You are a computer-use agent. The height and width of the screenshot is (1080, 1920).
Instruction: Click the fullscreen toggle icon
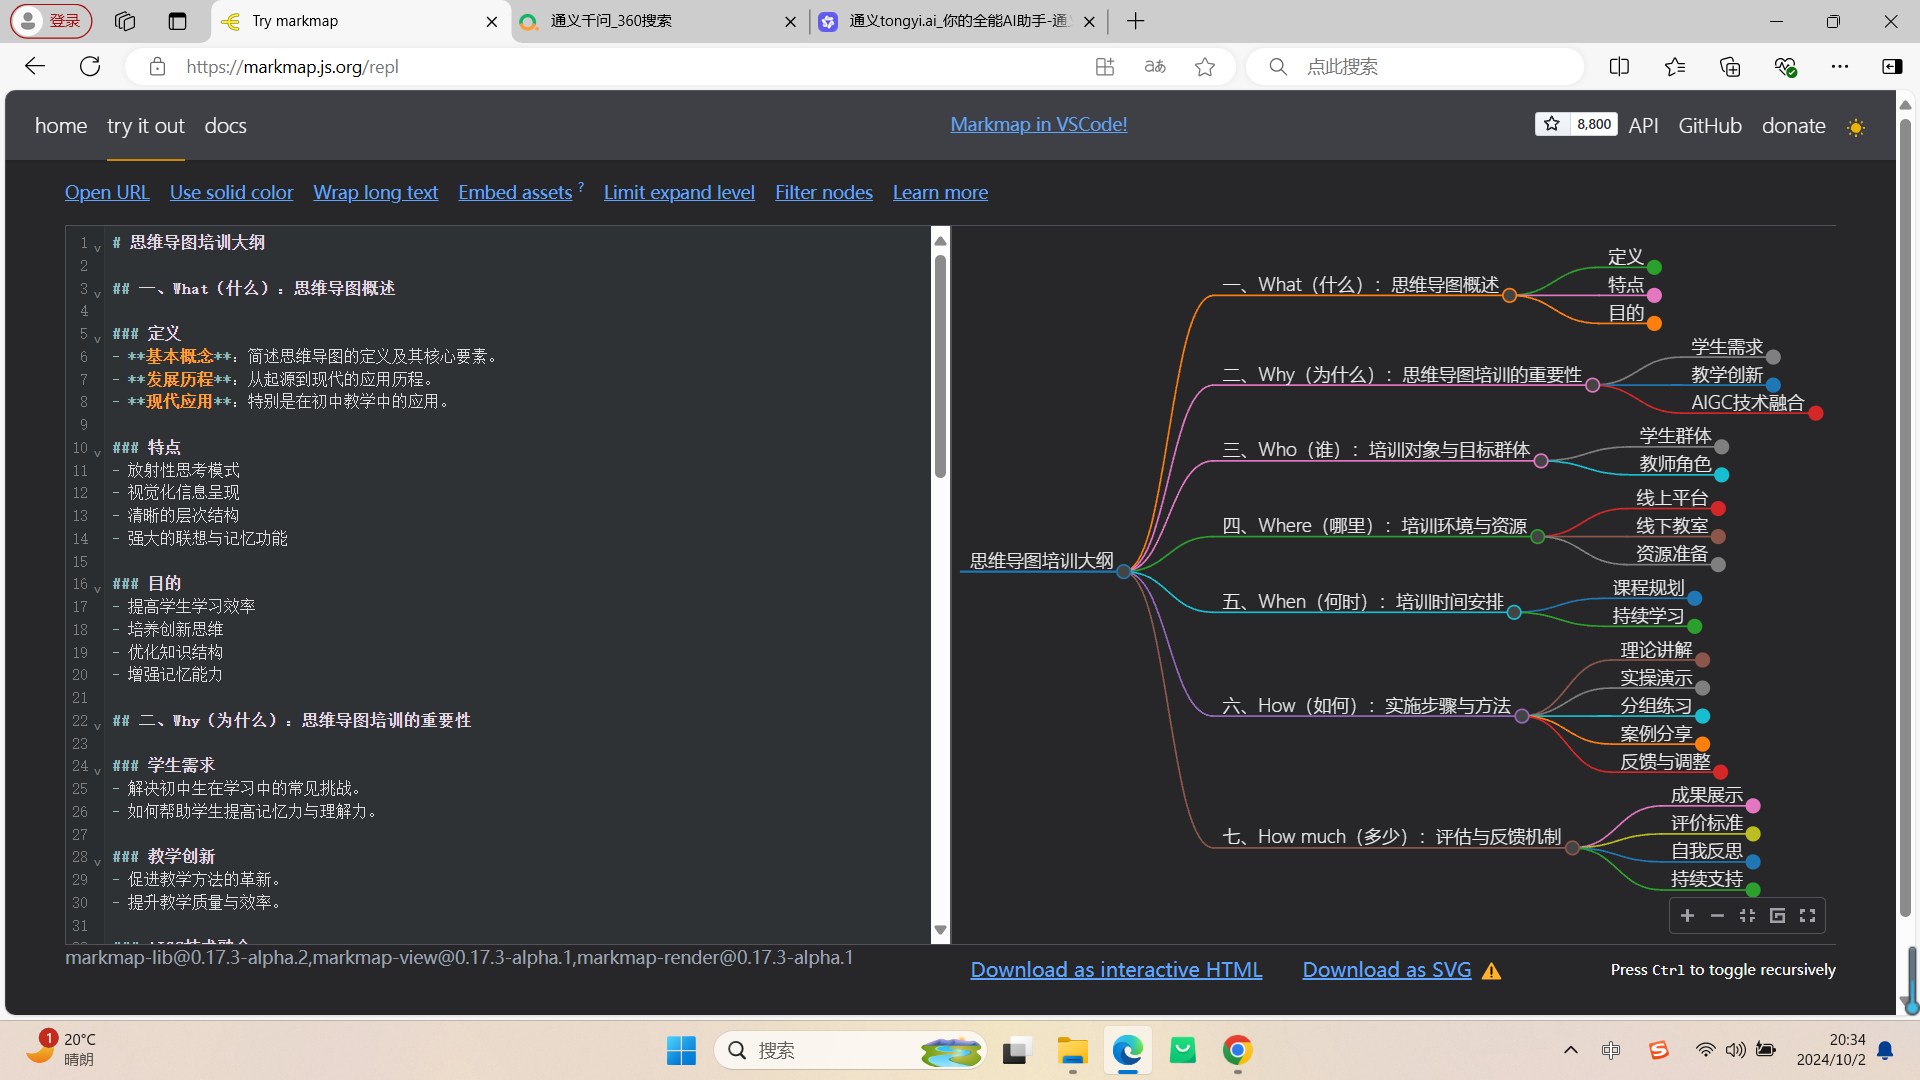(x=1808, y=915)
